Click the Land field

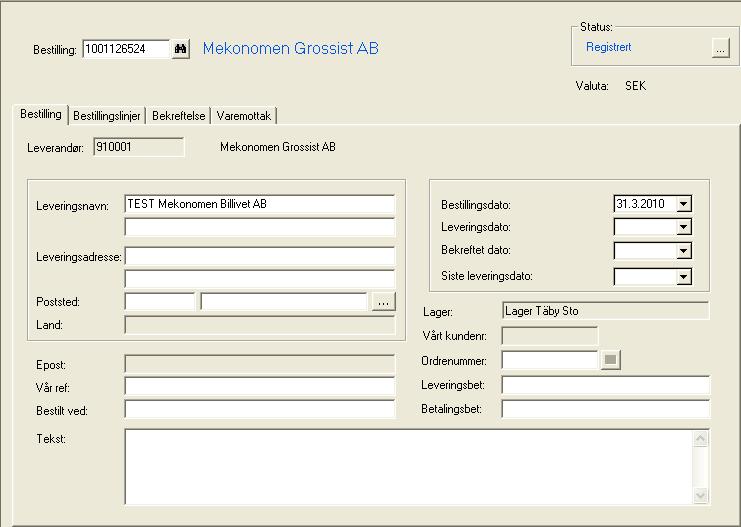[x=259, y=325]
